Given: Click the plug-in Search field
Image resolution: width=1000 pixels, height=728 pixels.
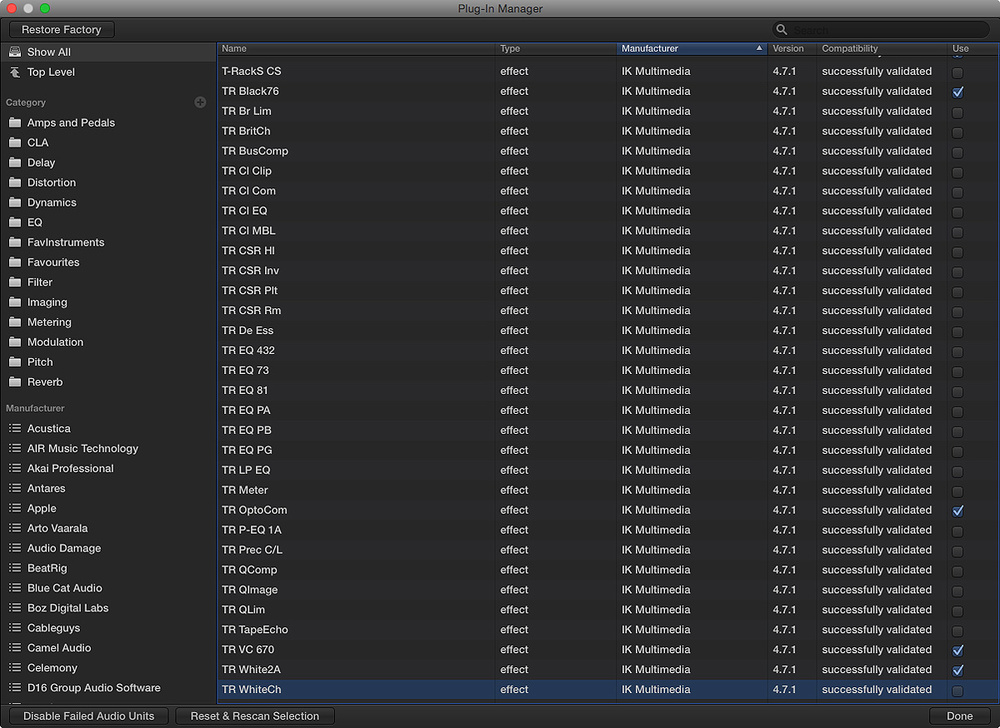Looking at the screenshot, I should click(881, 29).
